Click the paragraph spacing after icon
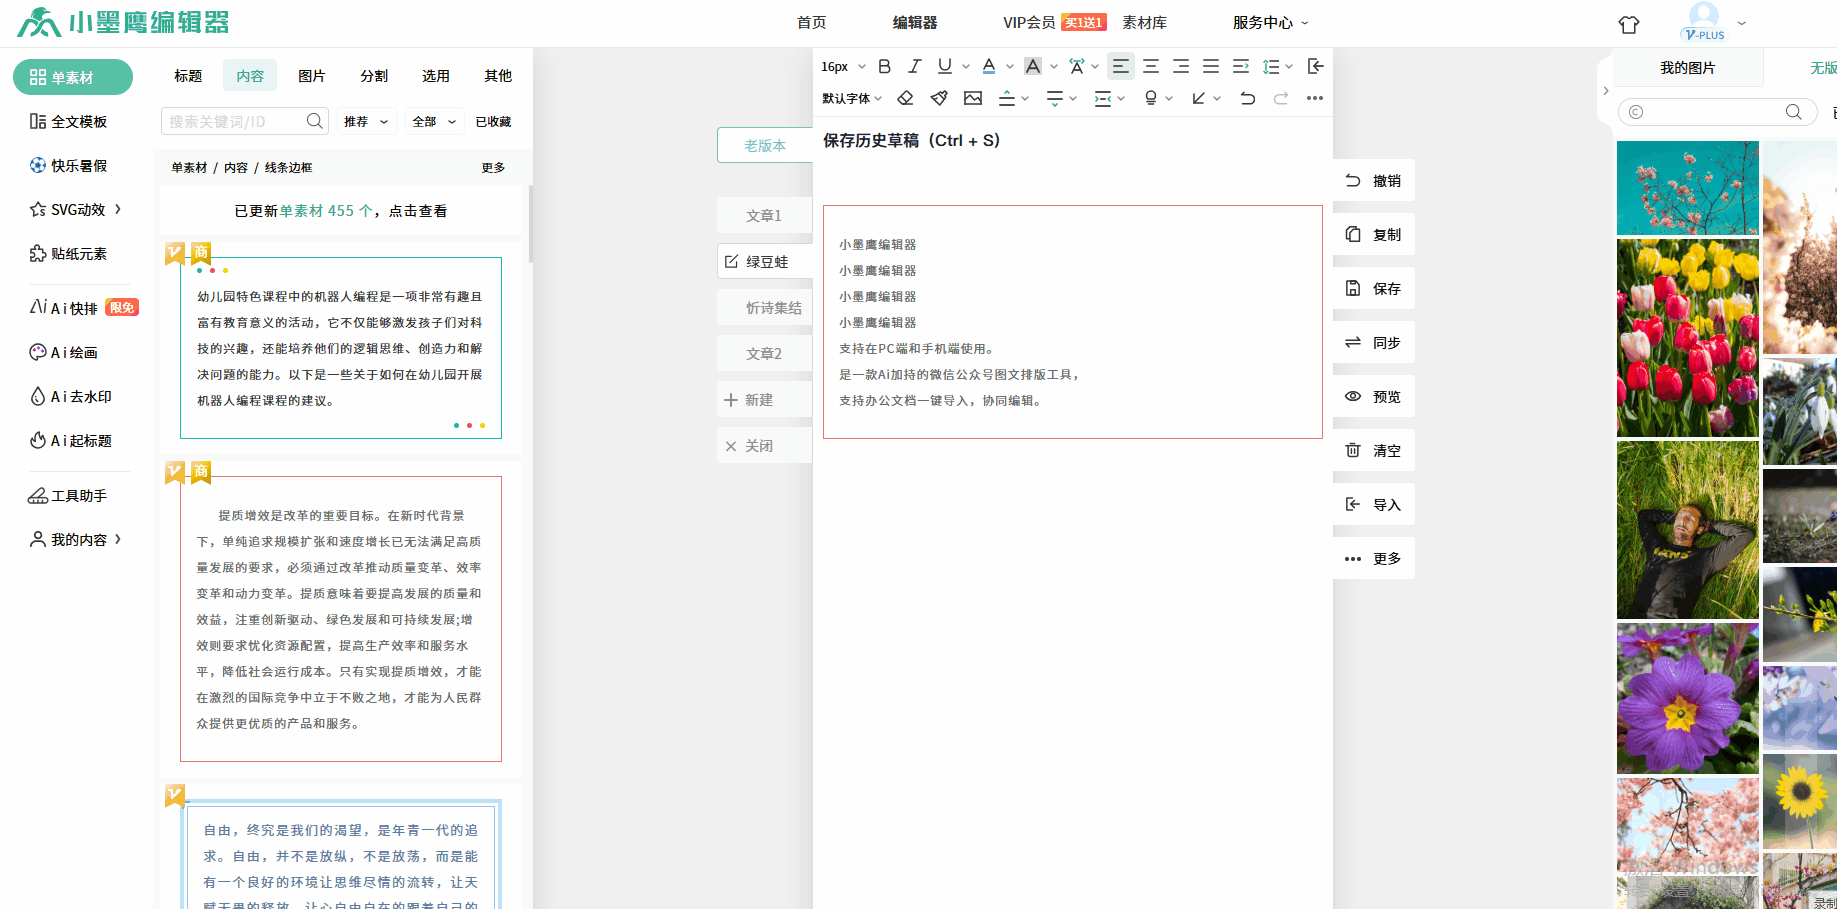Image resolution: width=1837 pixels, height=909 pixels. coord(1054,98)
